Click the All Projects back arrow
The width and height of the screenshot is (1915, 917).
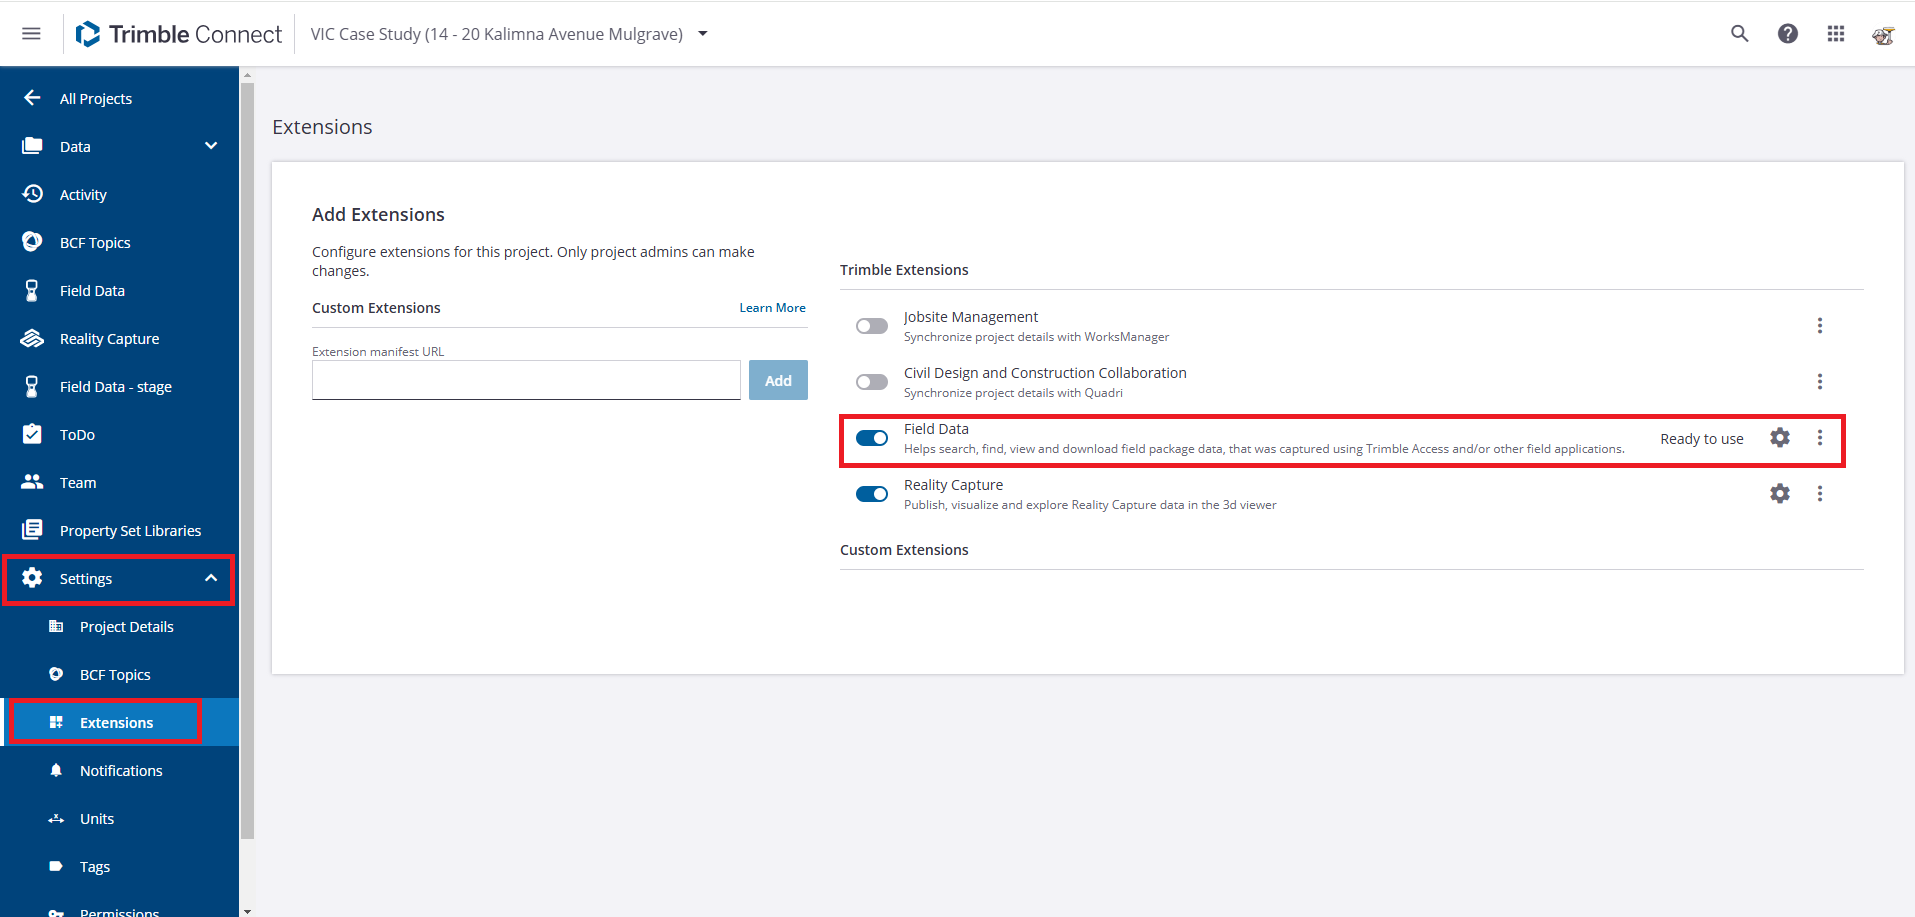point(32,98)
